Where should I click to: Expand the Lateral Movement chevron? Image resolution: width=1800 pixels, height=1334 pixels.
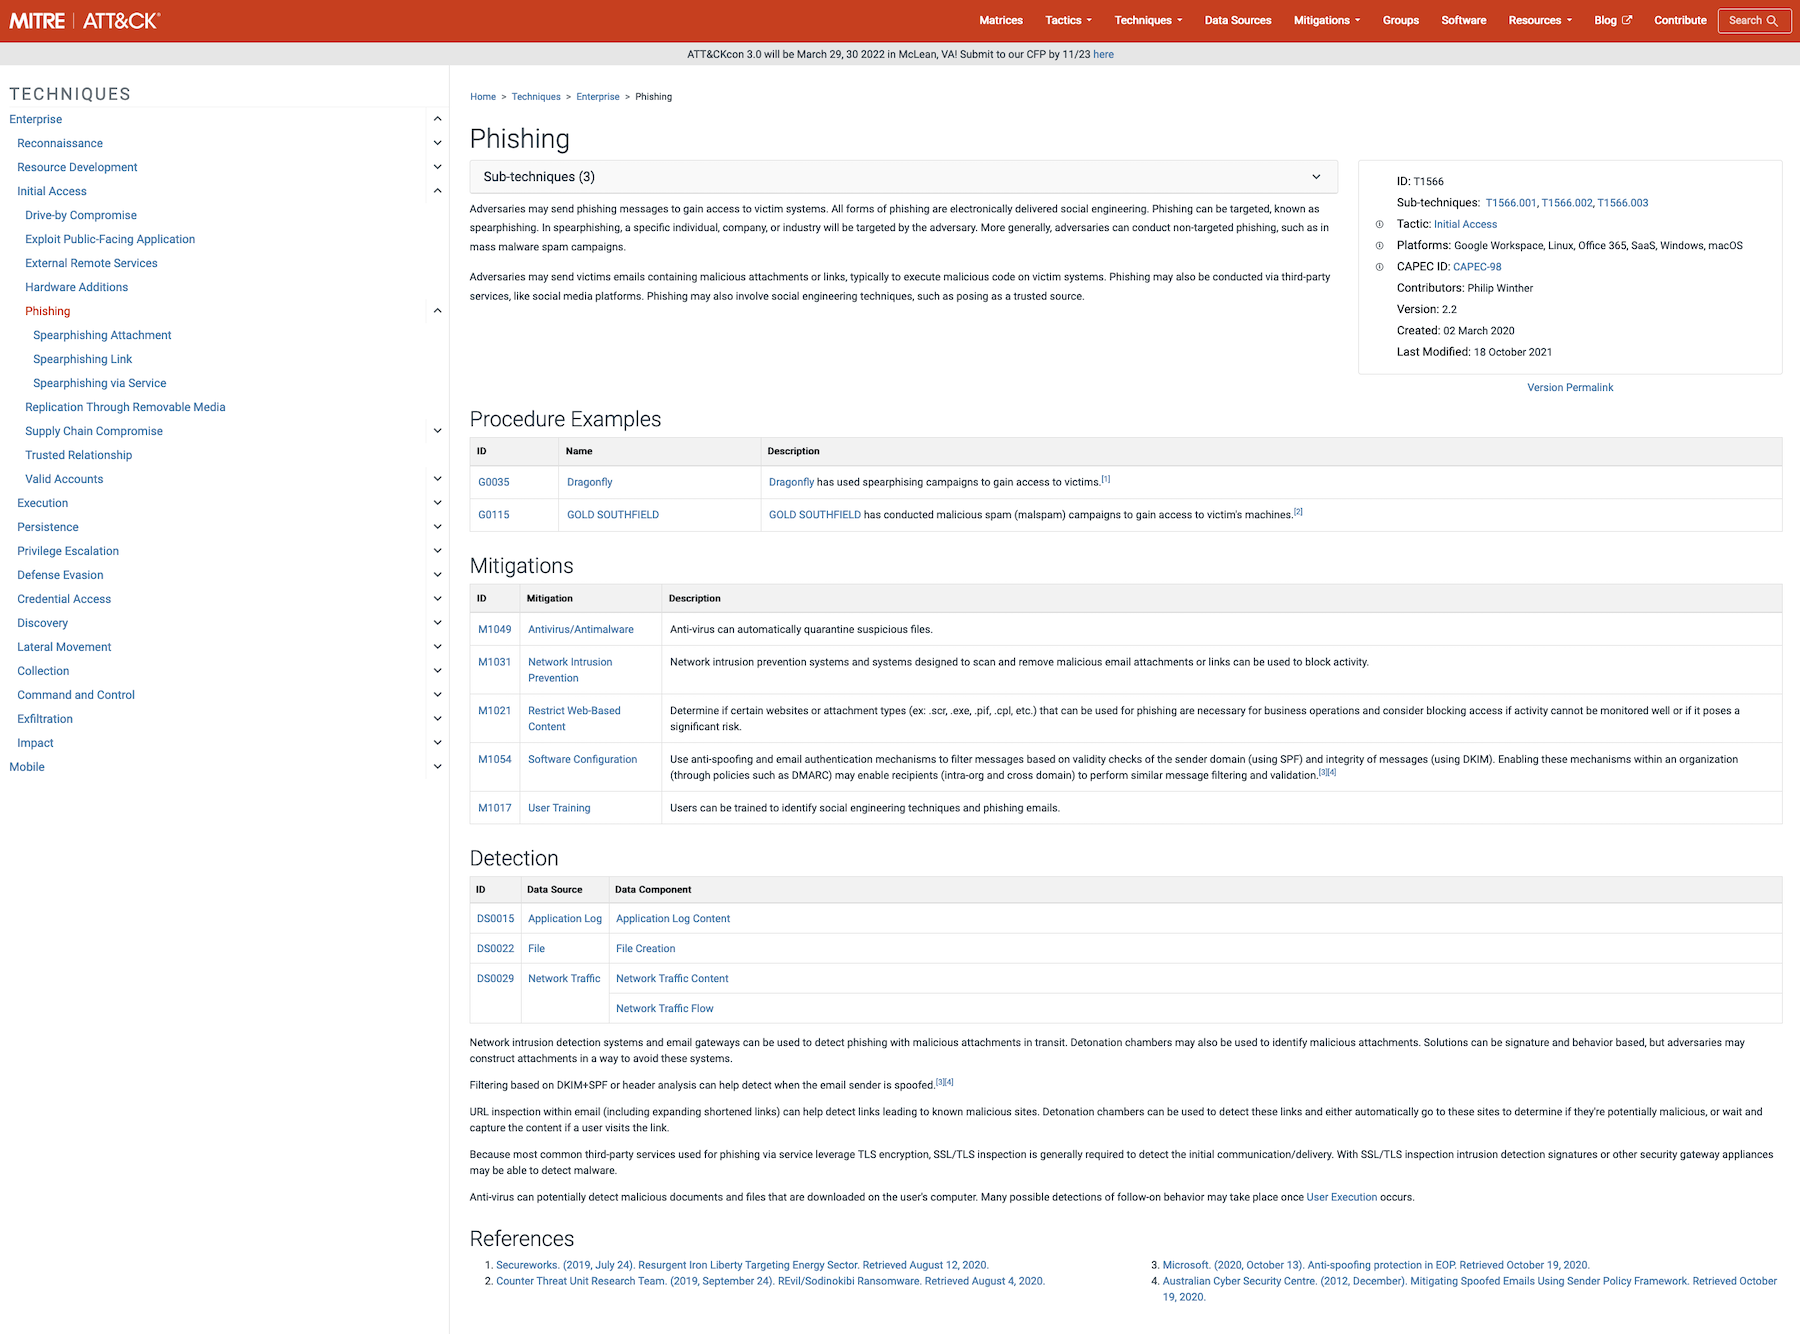coord(437,647)
